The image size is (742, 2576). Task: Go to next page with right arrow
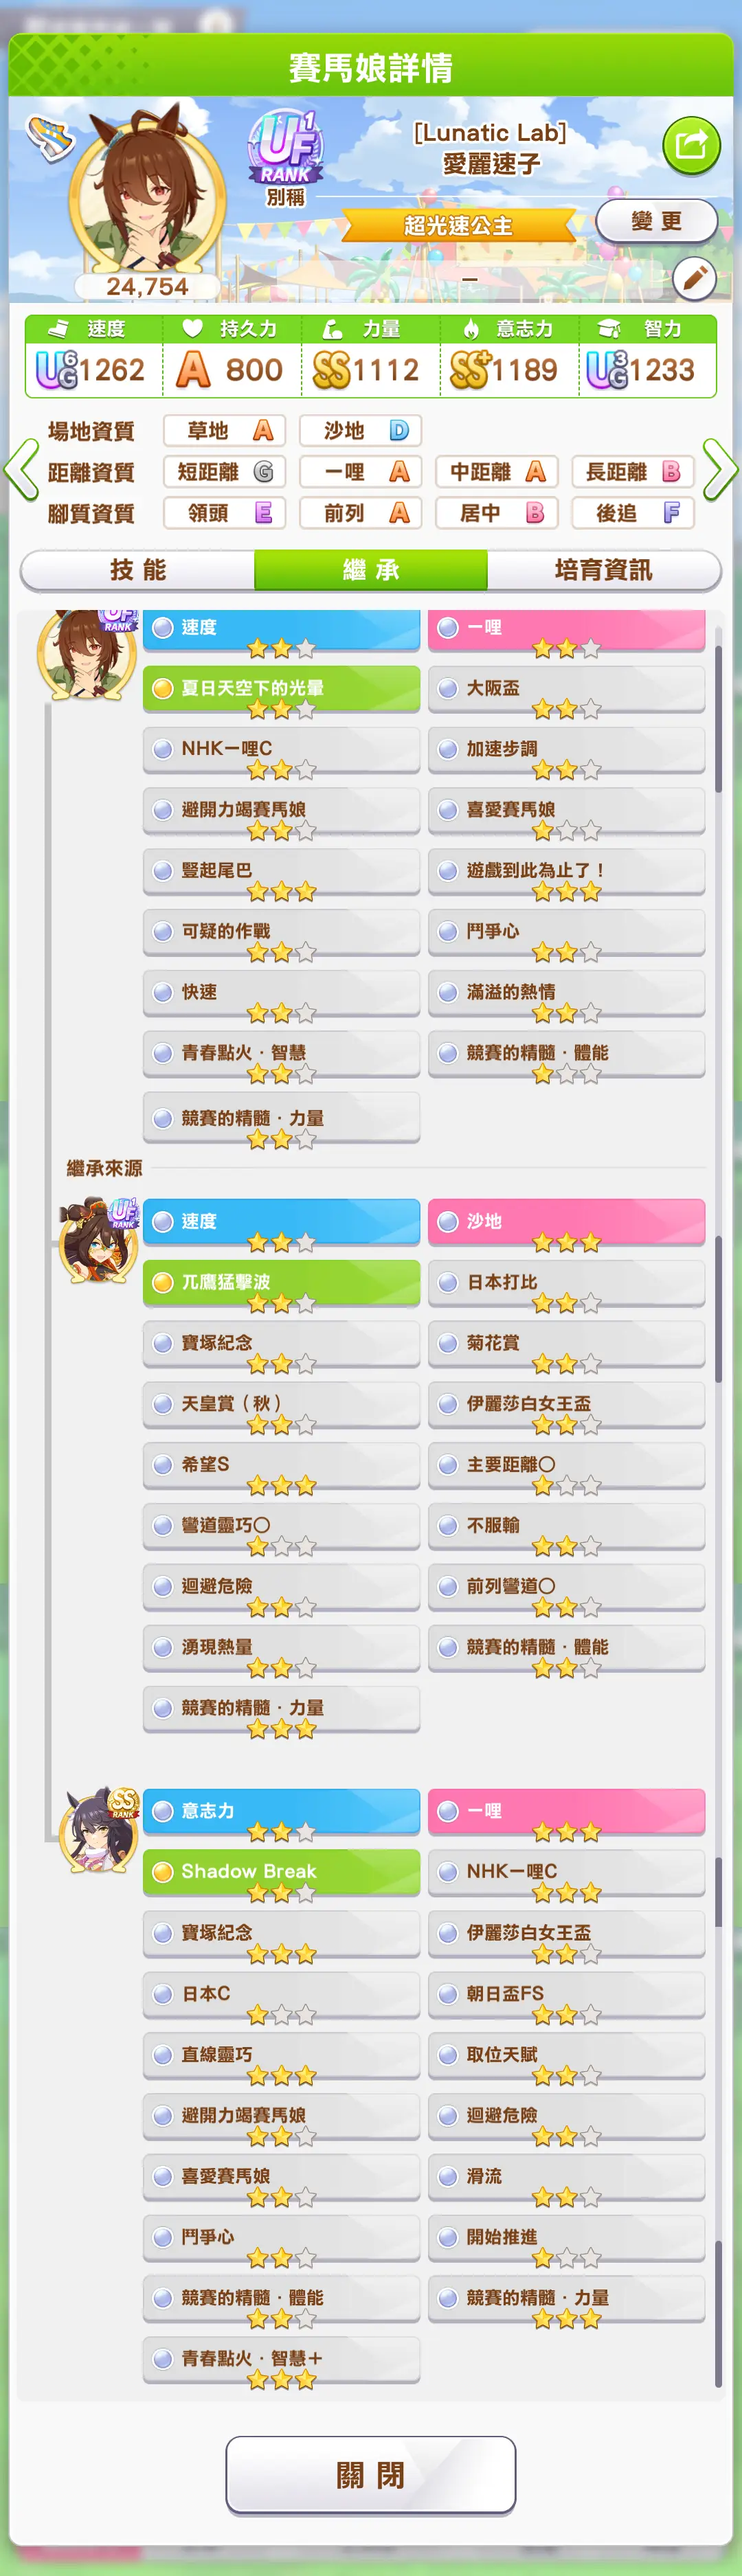[x=719, y=469]
